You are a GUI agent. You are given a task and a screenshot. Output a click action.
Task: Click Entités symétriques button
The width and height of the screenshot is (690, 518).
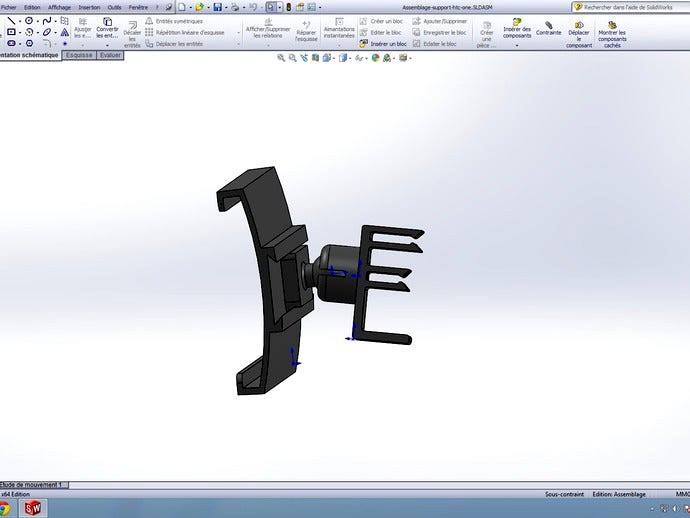[174, 21]
